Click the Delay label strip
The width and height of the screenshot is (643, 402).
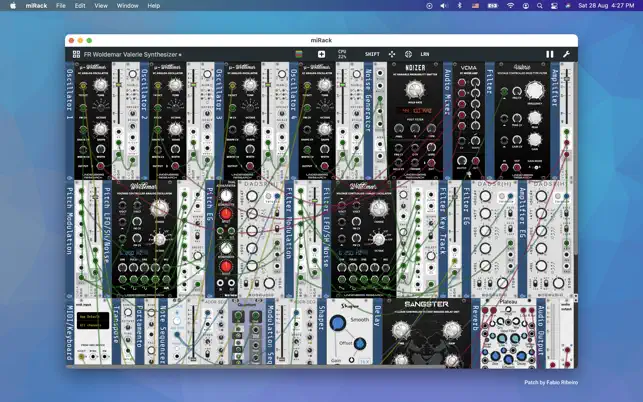pyautogui.click(x=378, y=331)
